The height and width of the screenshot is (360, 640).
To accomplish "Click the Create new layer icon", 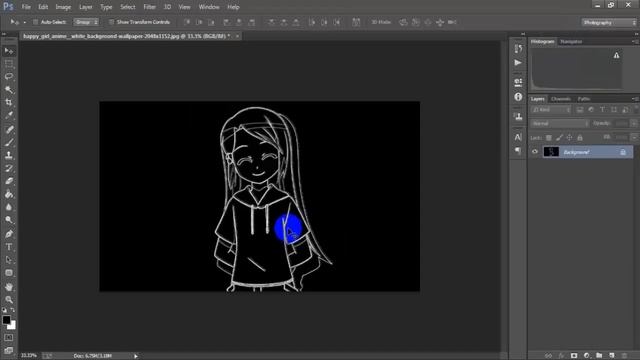I will [611, 356].
